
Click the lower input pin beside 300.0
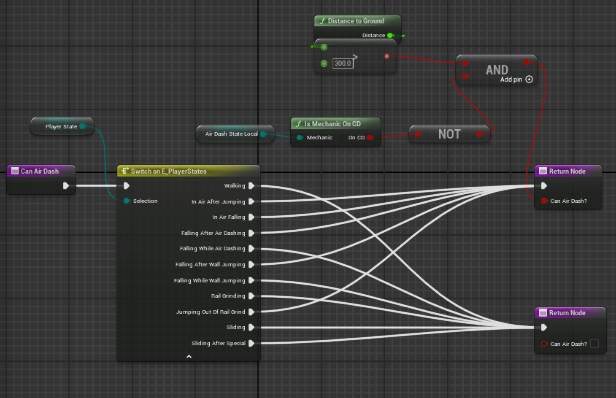coord(324,63)
